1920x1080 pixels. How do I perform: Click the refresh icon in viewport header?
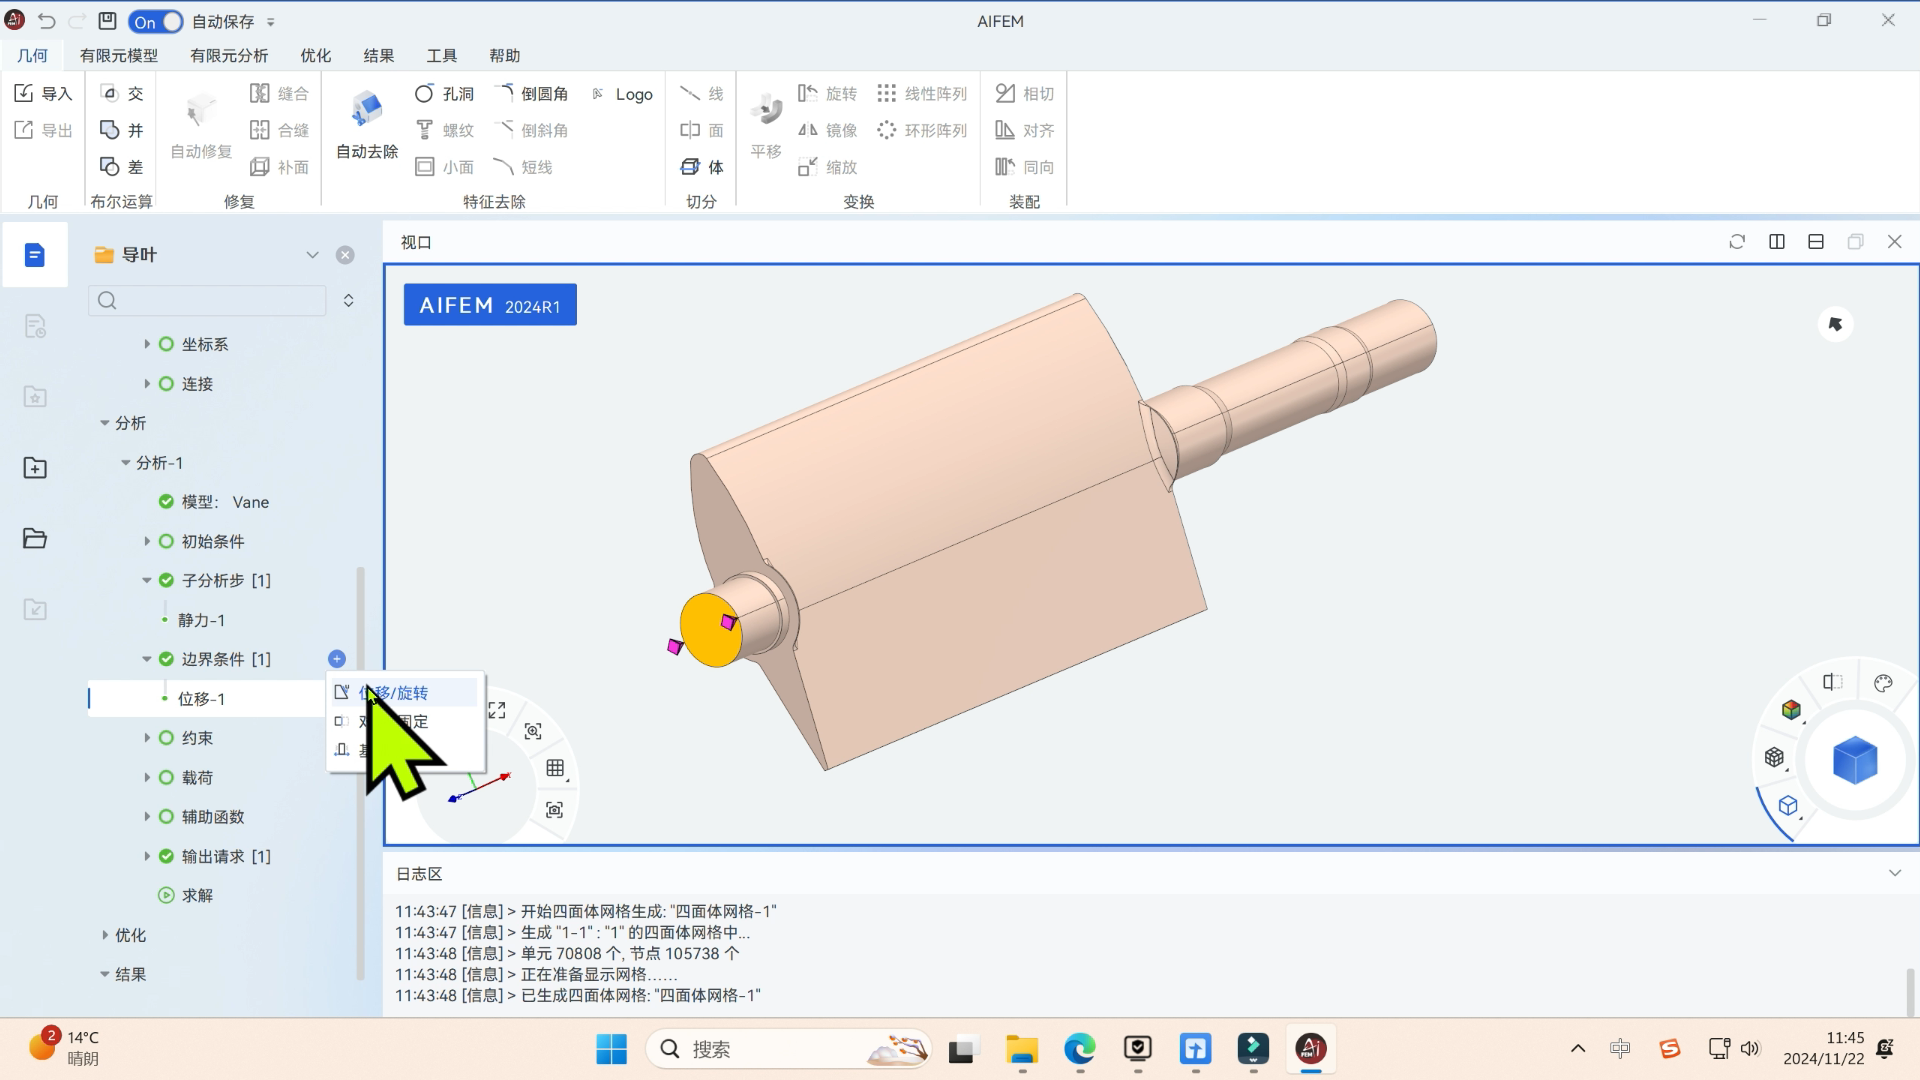[1737, 242]
